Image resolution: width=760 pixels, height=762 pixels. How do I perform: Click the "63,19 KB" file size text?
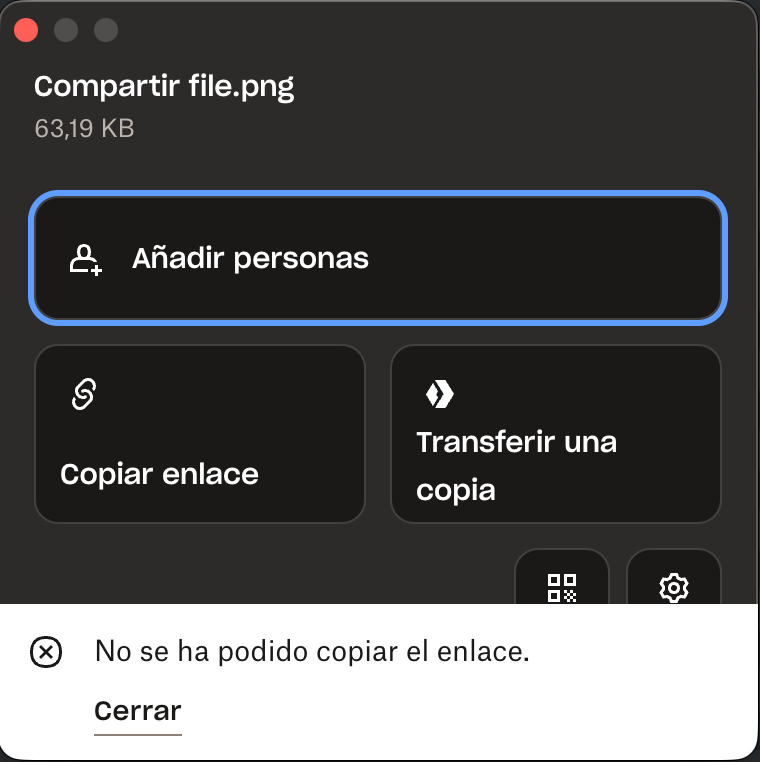pyautogui.click(x=84, y=129)
